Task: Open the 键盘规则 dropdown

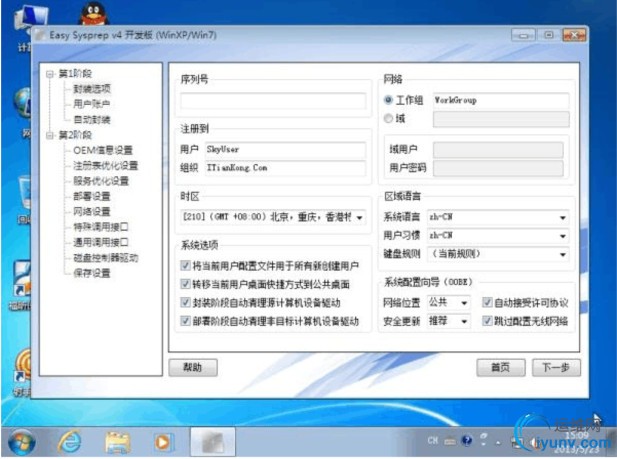Action: [498, 254]
